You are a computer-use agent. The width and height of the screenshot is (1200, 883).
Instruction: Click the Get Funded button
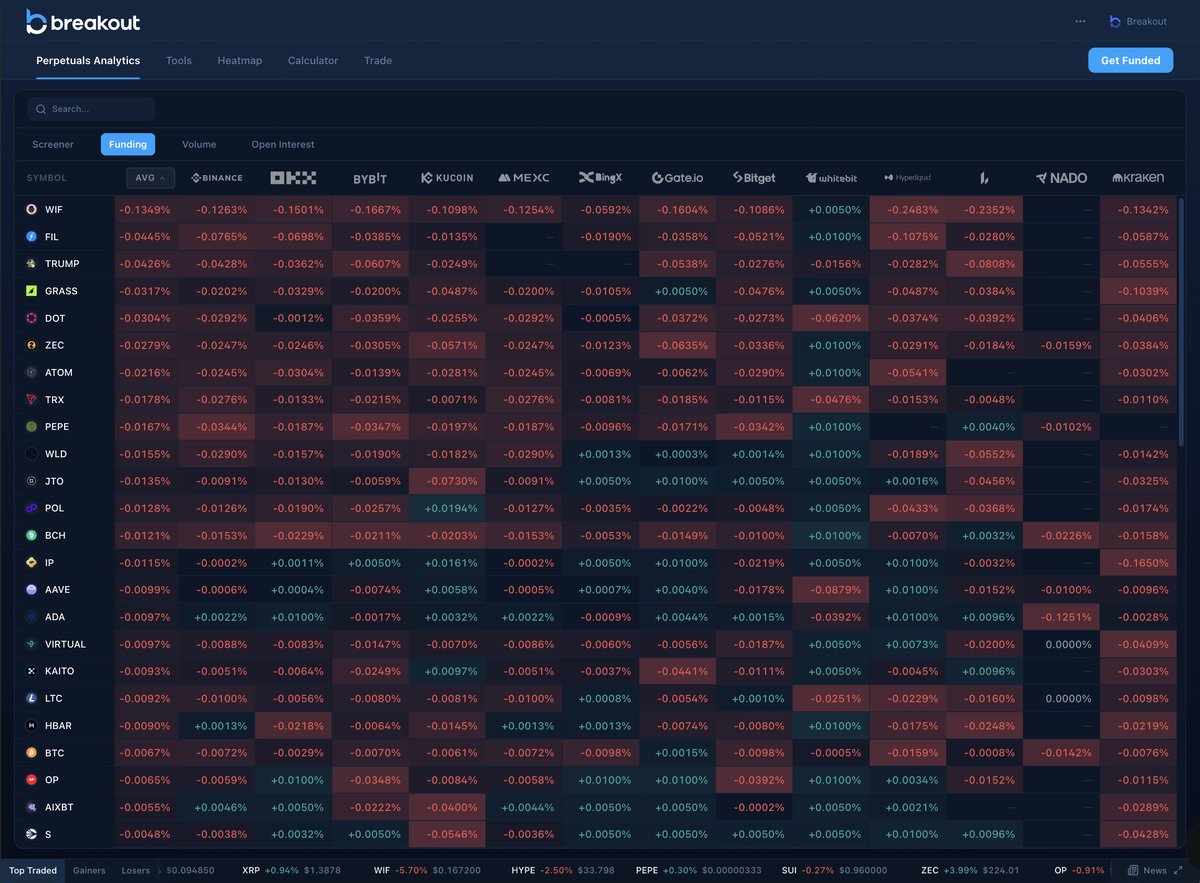click(x=1131, y=60)
